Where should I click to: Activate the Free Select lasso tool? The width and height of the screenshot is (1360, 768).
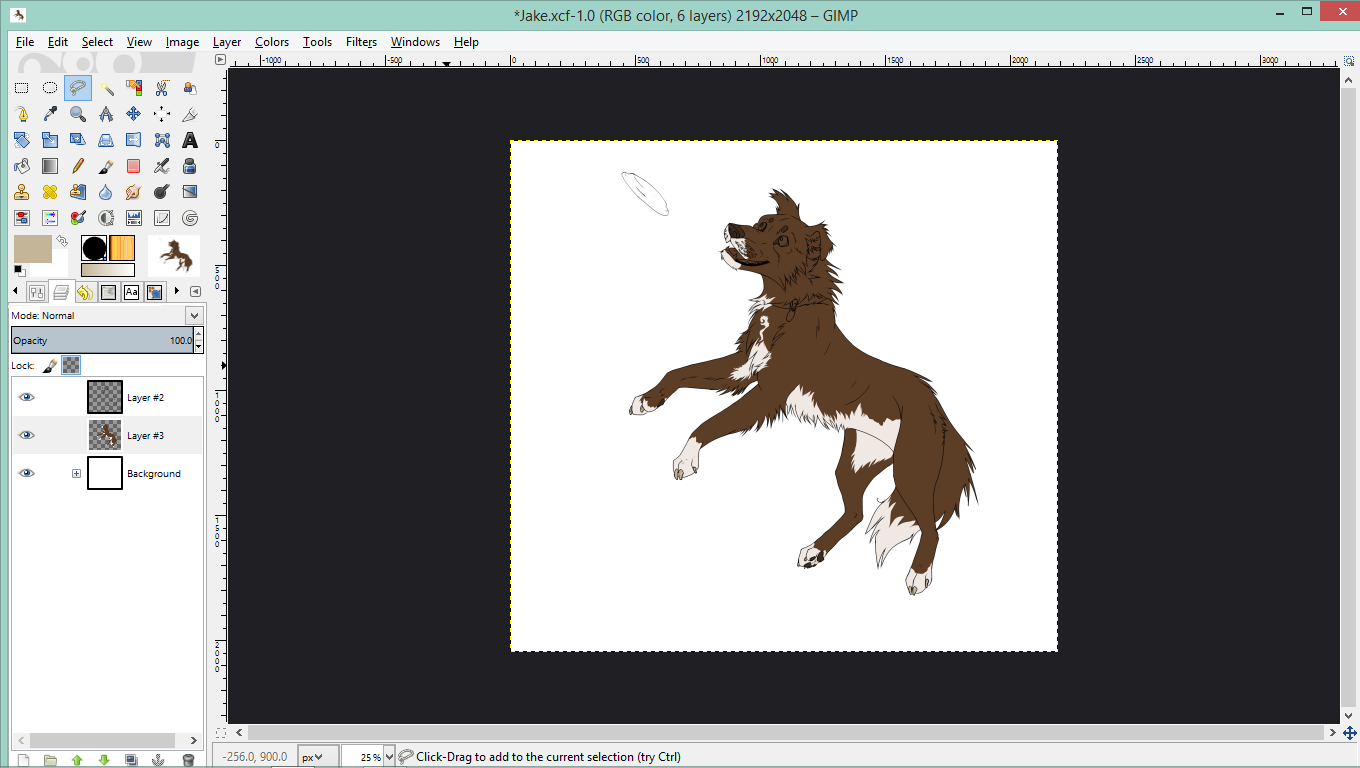77,88
